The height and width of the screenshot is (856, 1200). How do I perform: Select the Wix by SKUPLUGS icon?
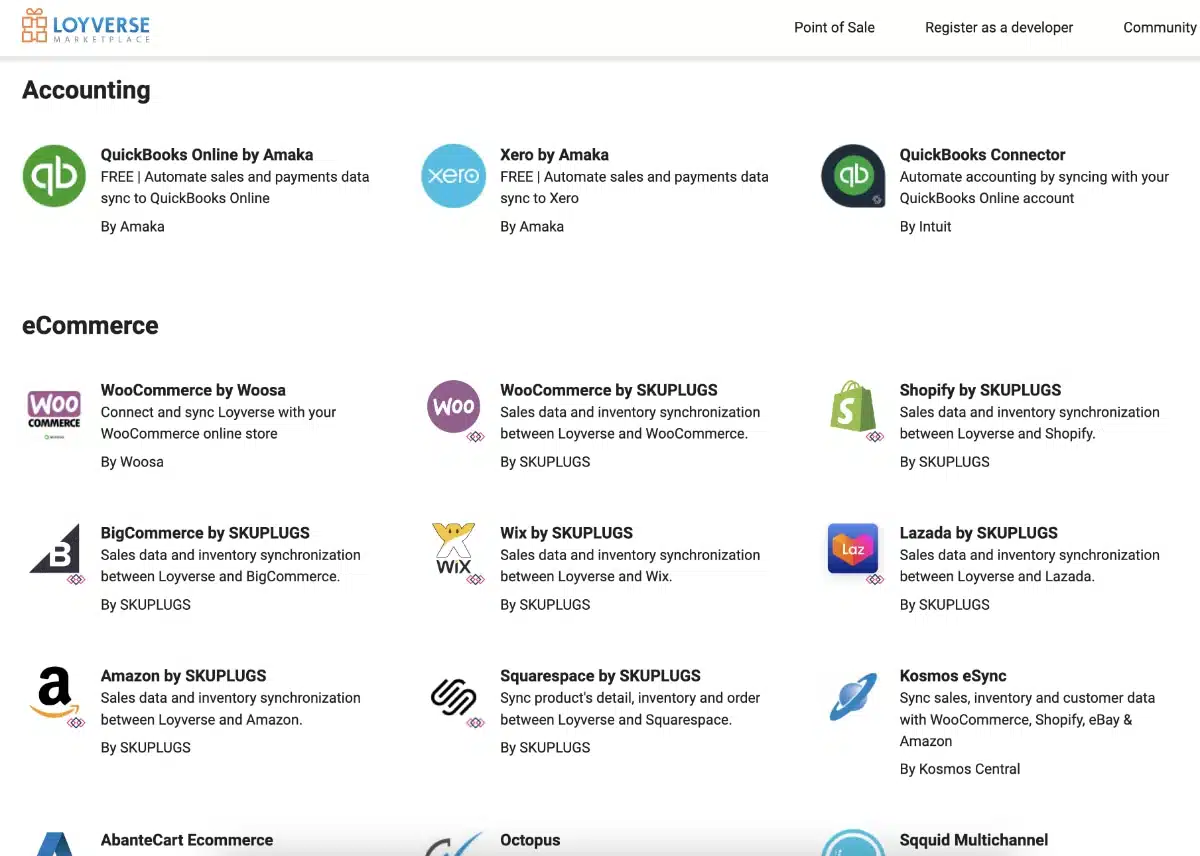453,550
